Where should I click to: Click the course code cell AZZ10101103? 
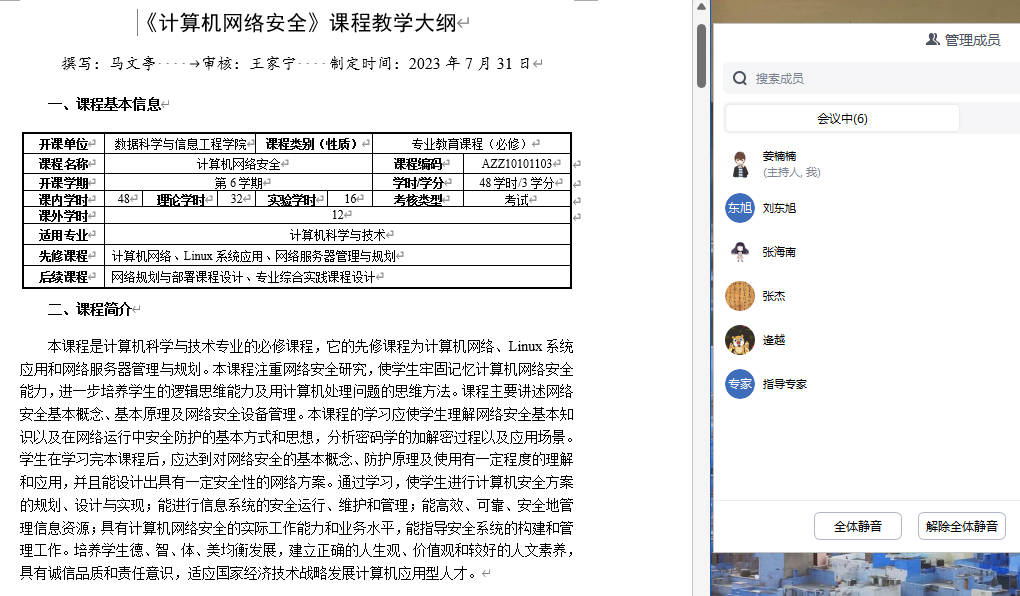(517, 164)
